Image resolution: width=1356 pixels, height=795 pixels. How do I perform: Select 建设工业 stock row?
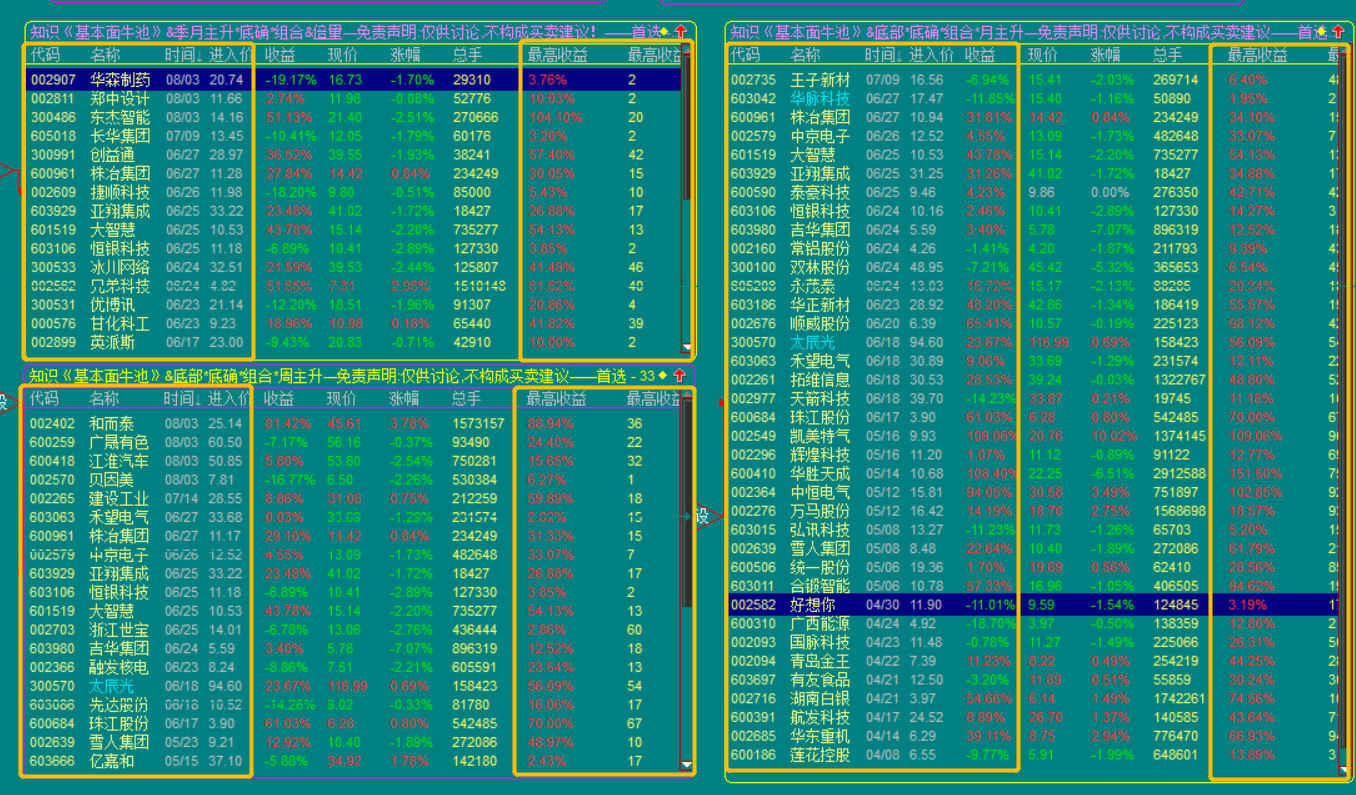[x=354, y=498]
